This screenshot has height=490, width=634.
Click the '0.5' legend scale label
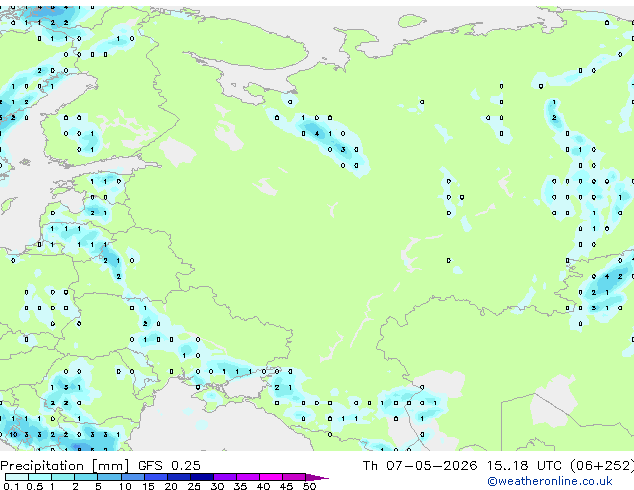point(35,486)
